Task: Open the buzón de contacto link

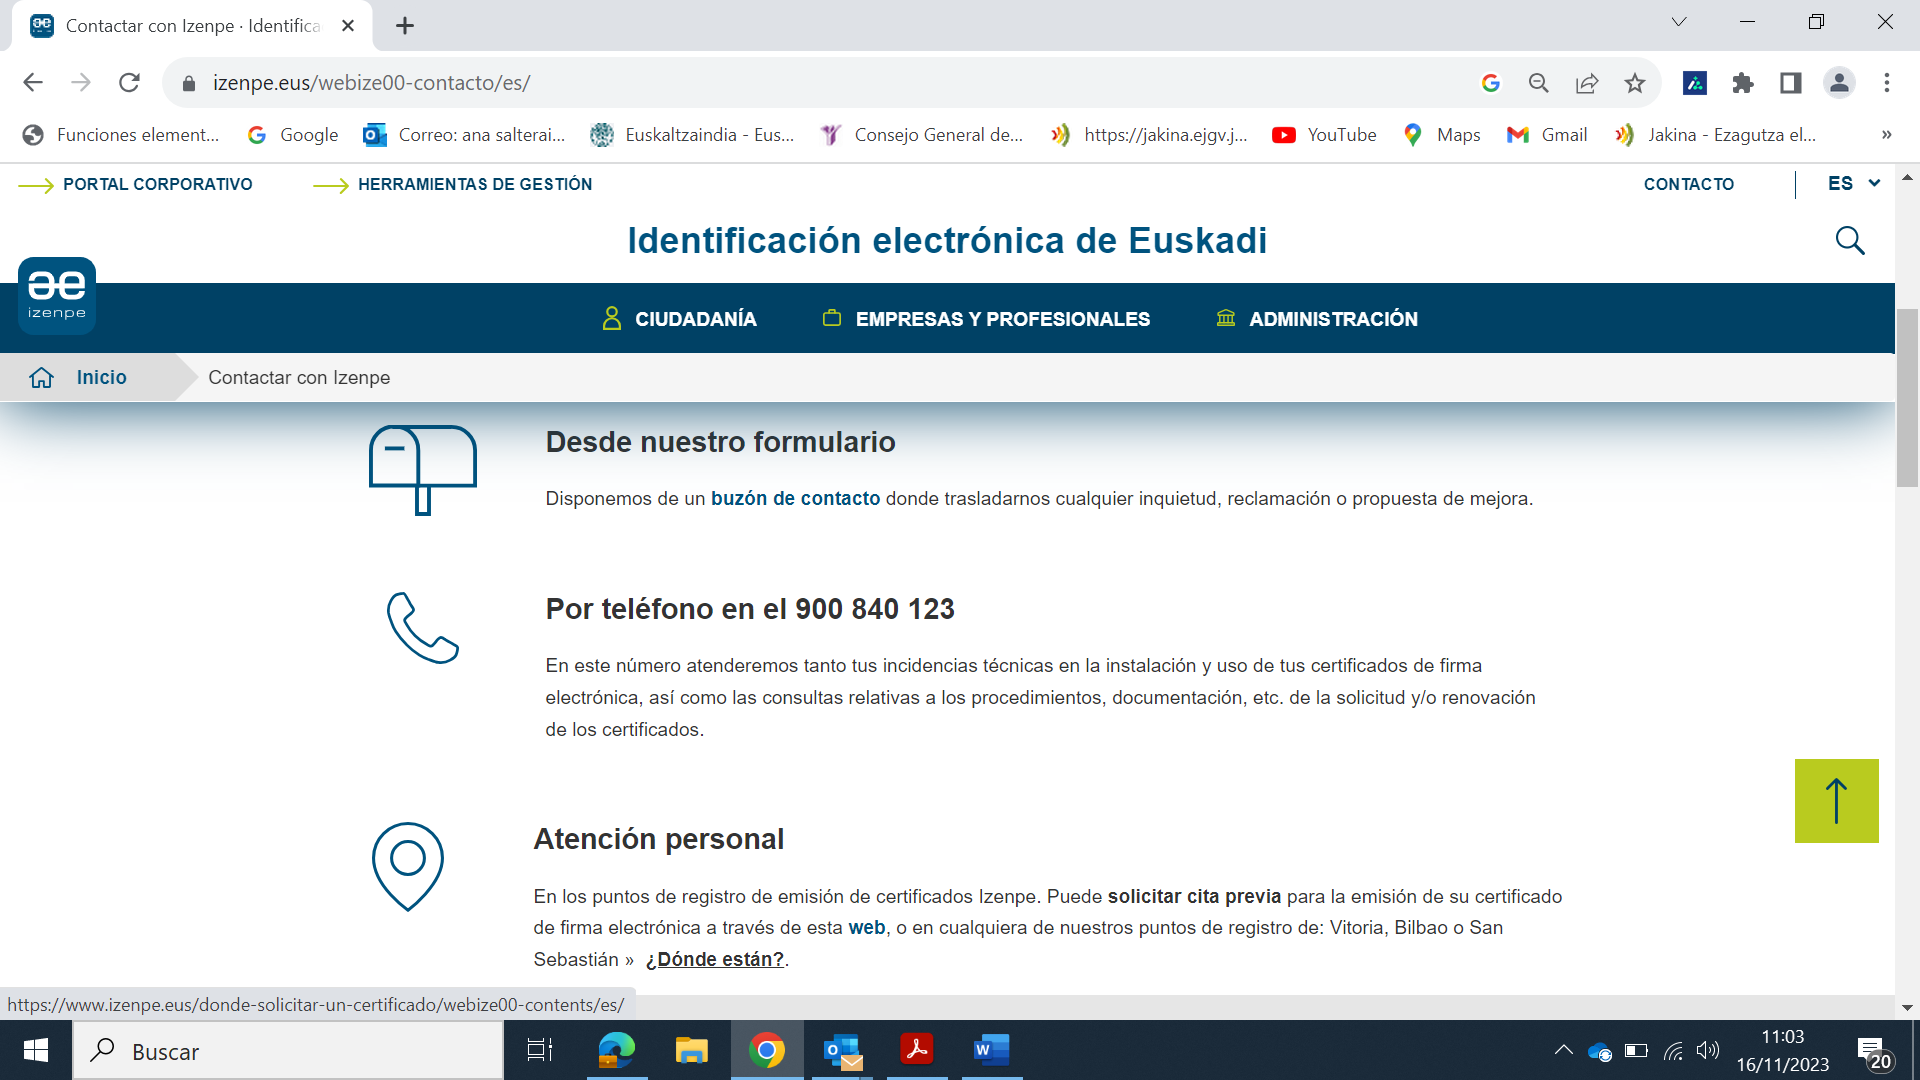Action: pyautogui.click(x=795, y=499)
